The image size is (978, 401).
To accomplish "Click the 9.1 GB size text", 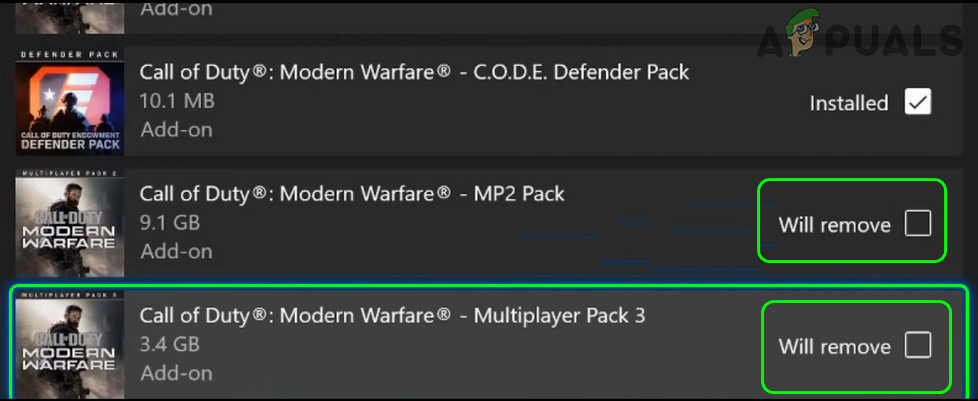I will tap(170, 223).
